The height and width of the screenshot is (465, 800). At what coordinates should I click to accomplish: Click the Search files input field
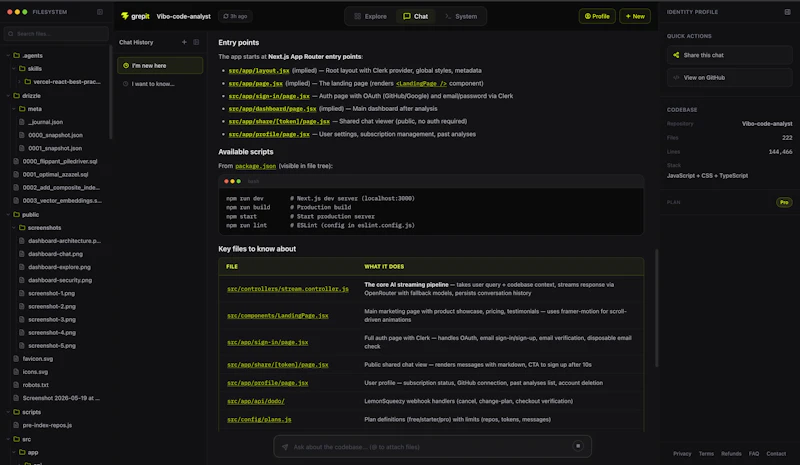tap(56, 34)
